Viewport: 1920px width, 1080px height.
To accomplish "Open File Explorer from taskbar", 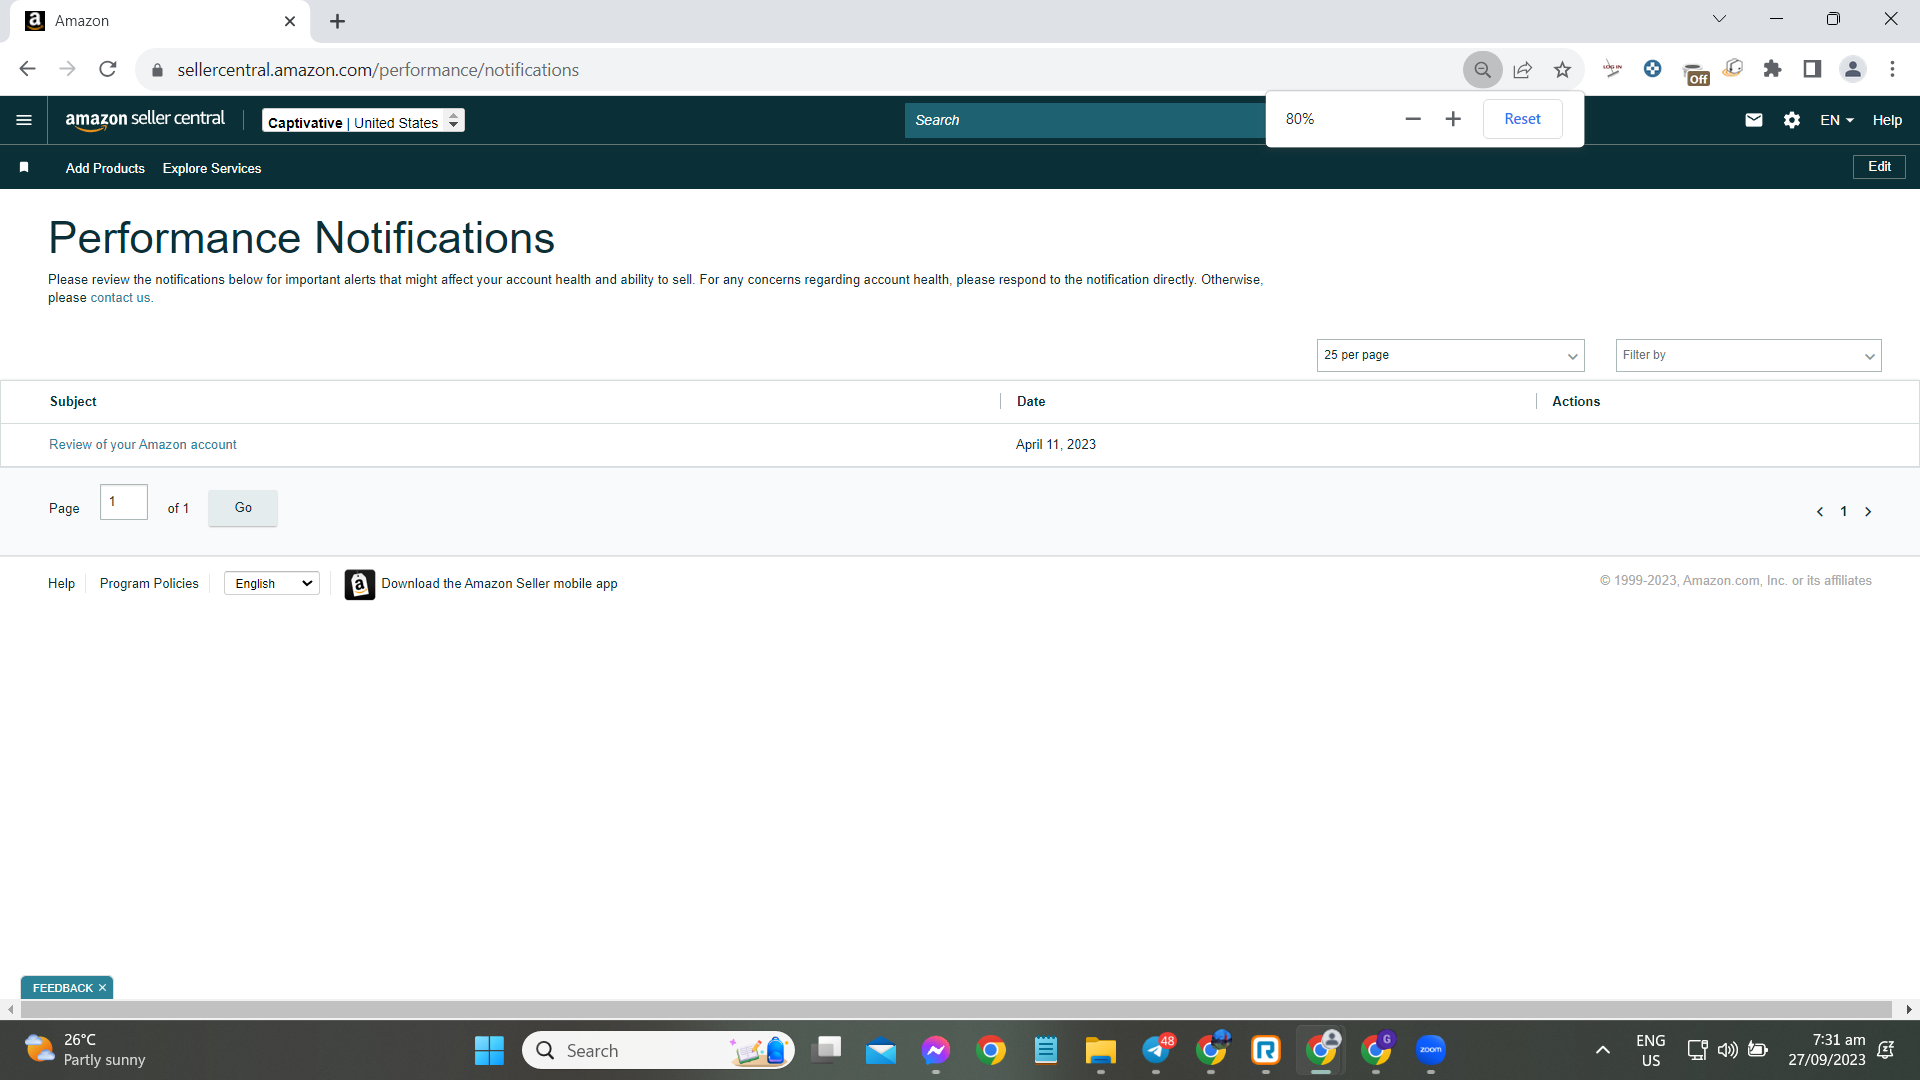I will pos(1101,1050).
